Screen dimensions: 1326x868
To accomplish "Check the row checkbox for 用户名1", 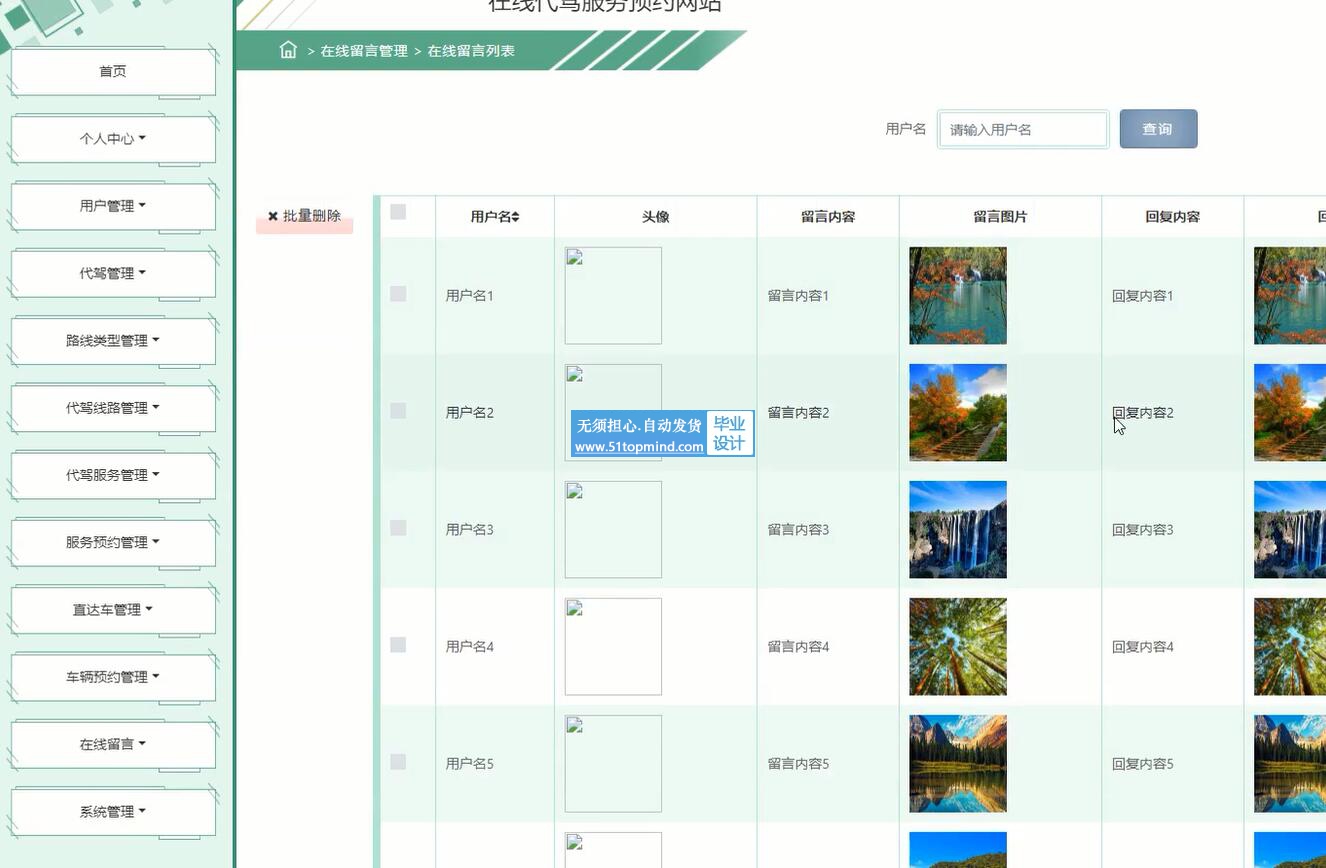I will (x=398, y=294).
